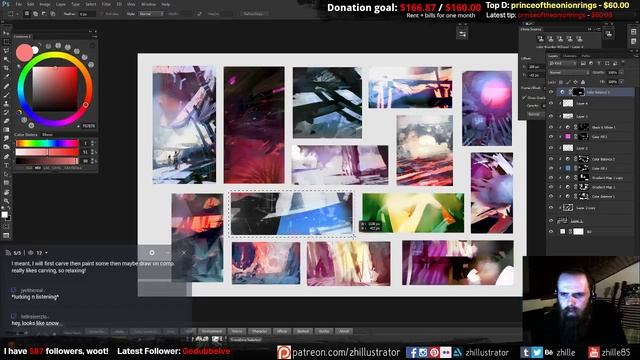The image size is (640, 360).
Task: Select the Quick Selection tool
Action: pyautogui.click(x=6, y=60)
